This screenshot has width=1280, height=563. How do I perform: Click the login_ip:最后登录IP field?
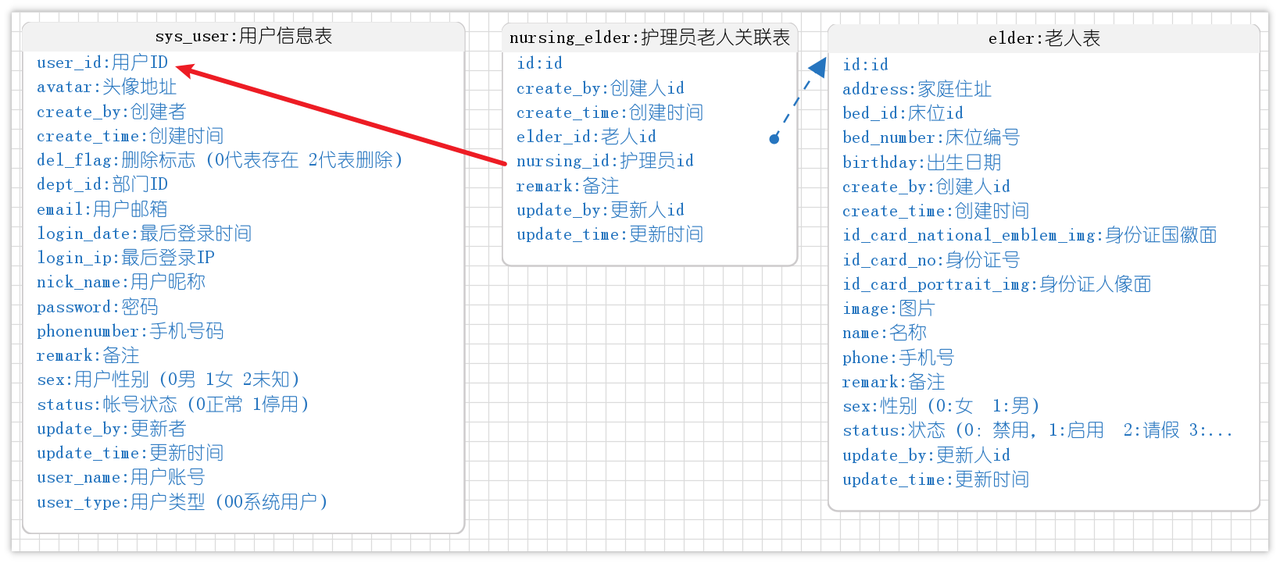pos(126,258)
